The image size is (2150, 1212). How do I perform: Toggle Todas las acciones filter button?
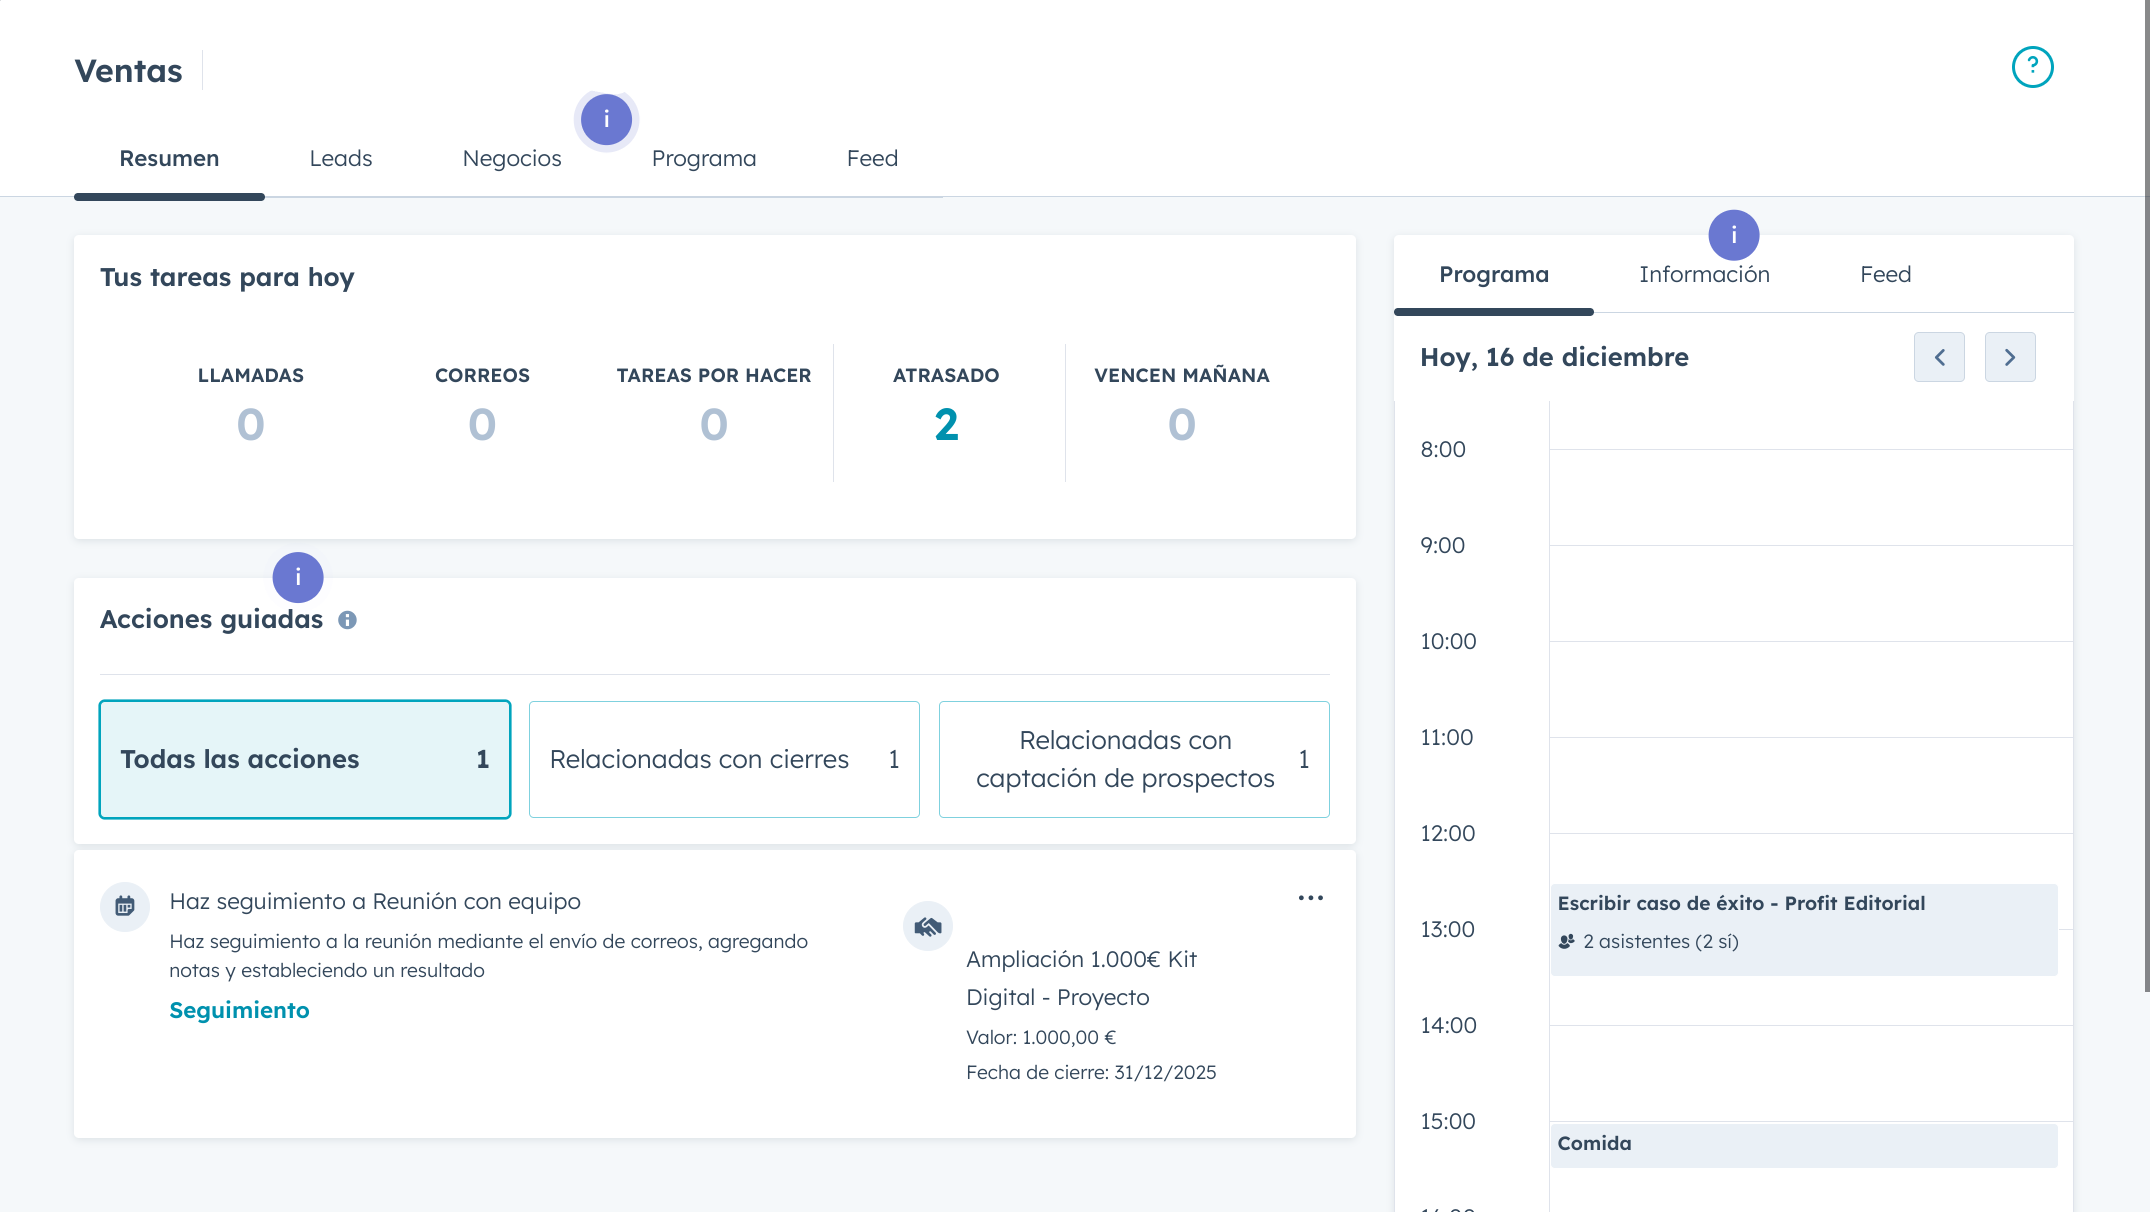click(304, 759)
